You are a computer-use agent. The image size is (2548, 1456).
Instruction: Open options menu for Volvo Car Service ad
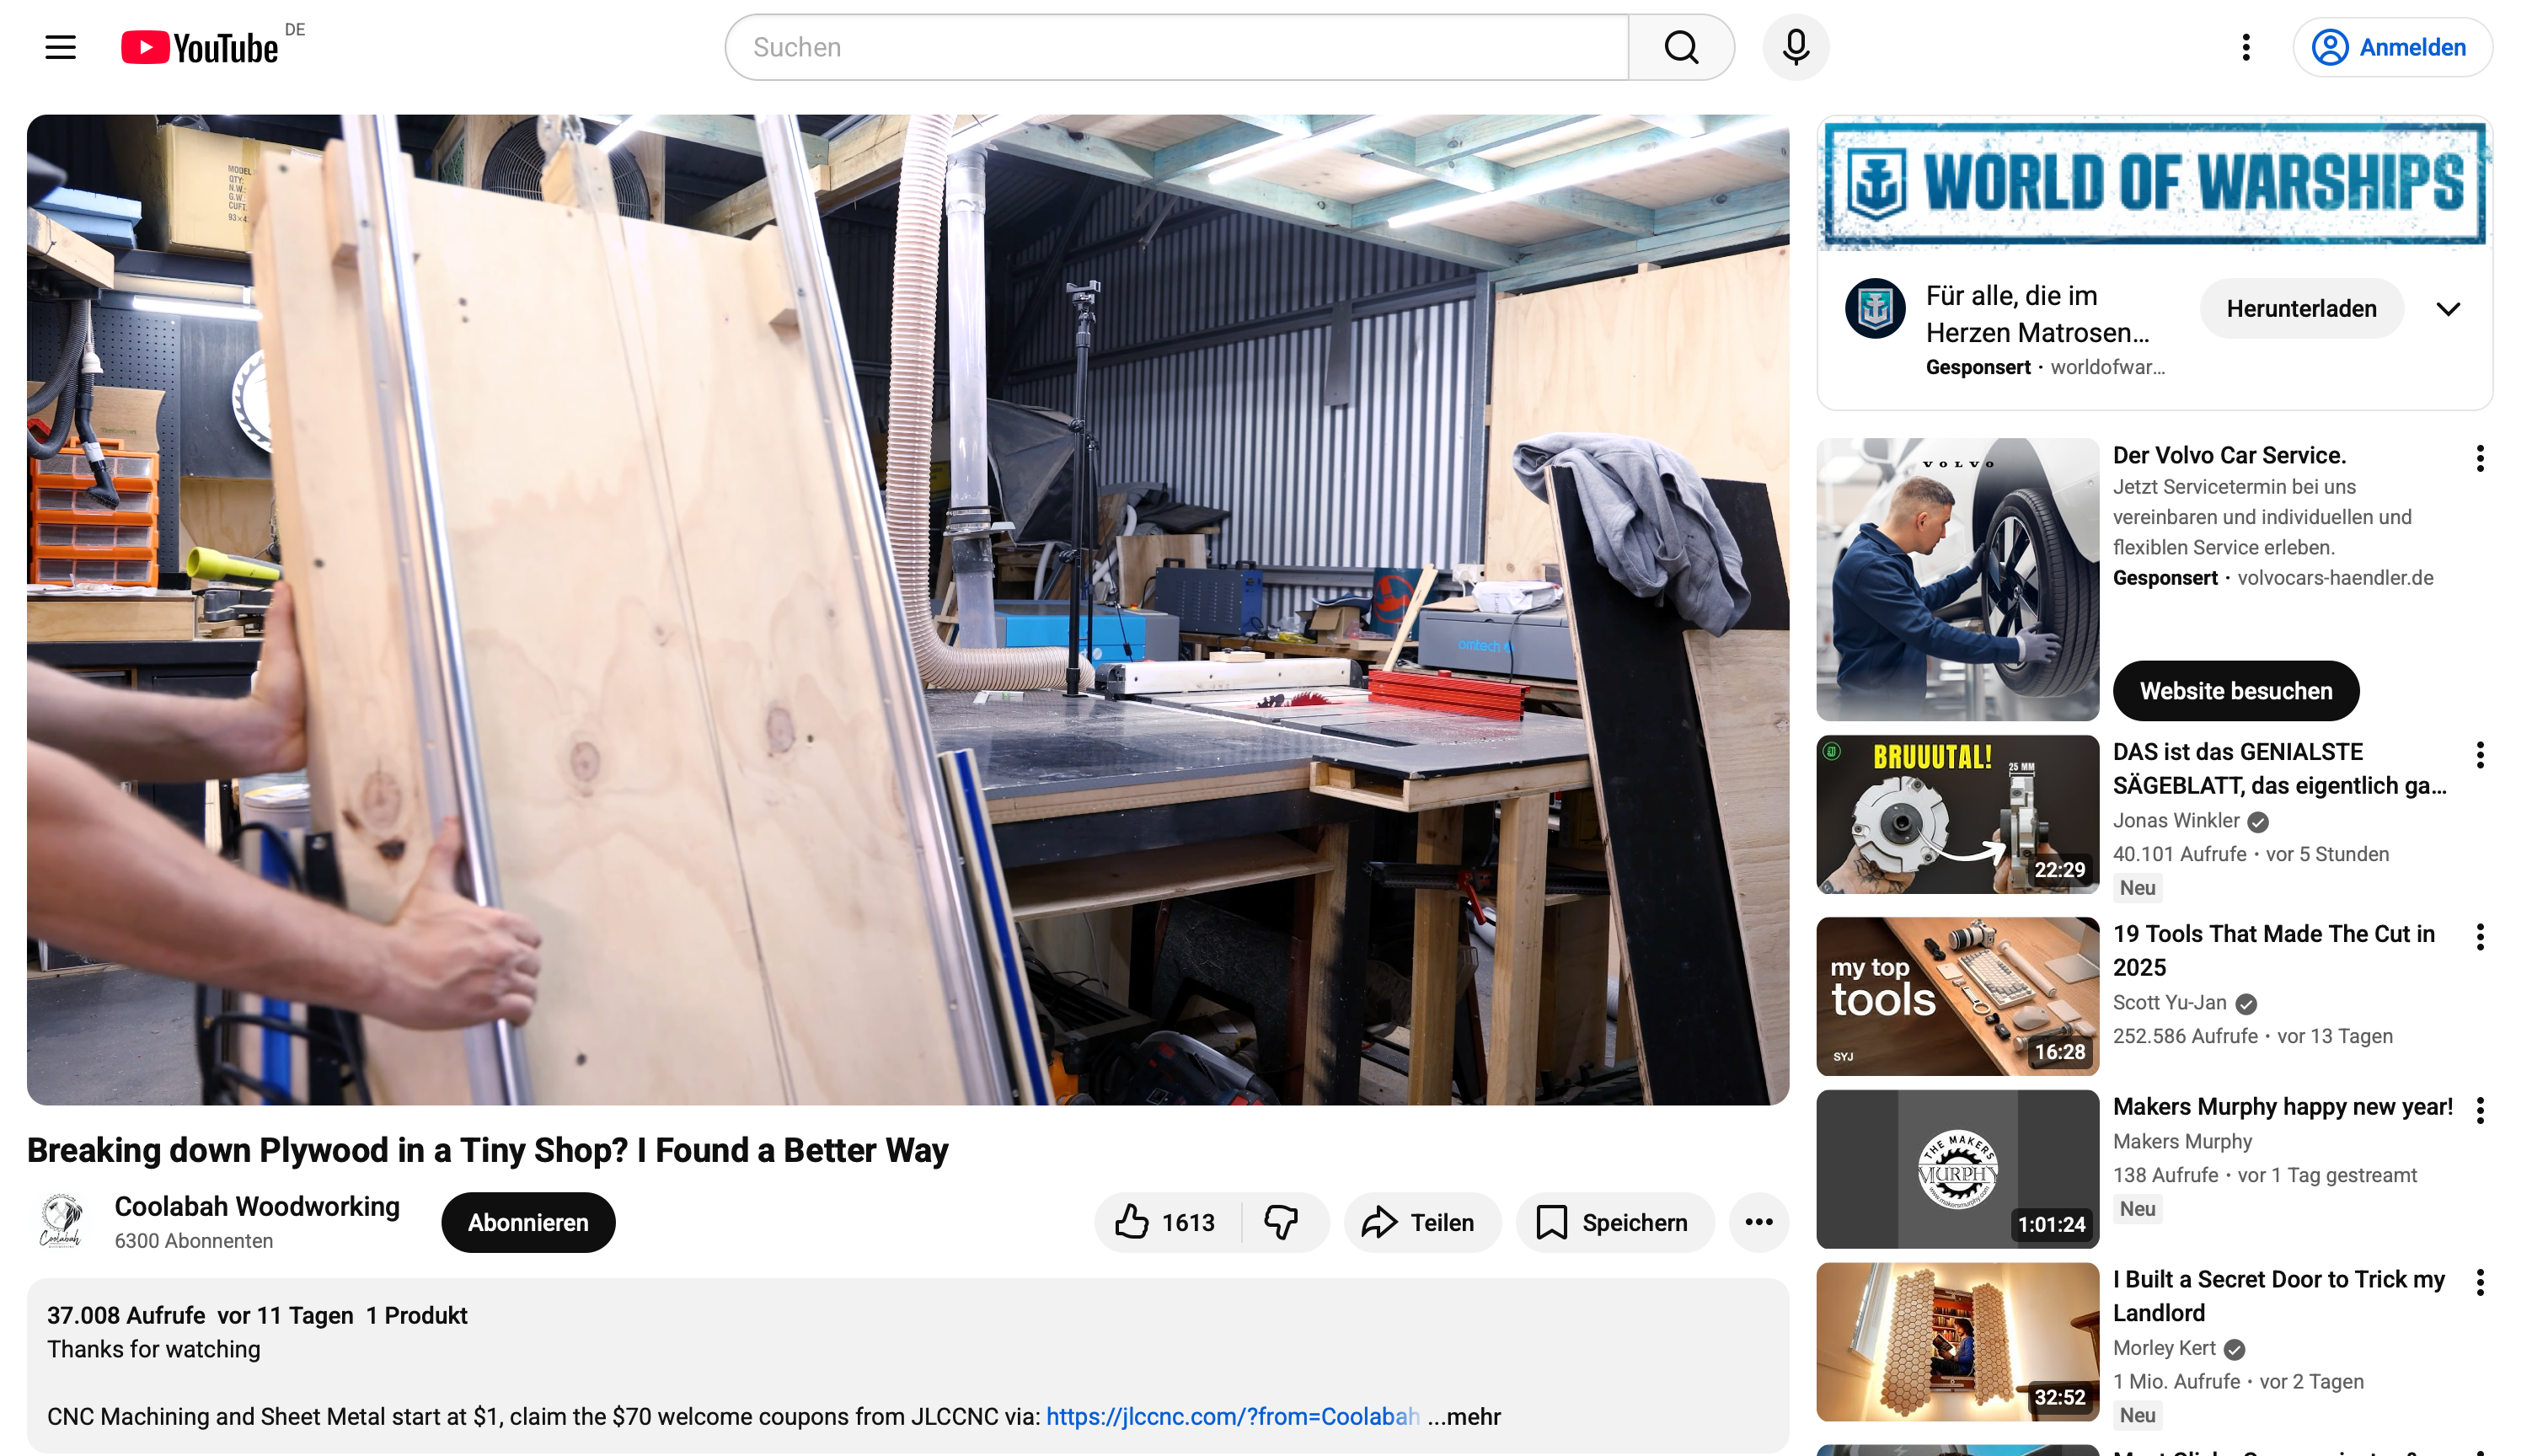pos(2479,458)
